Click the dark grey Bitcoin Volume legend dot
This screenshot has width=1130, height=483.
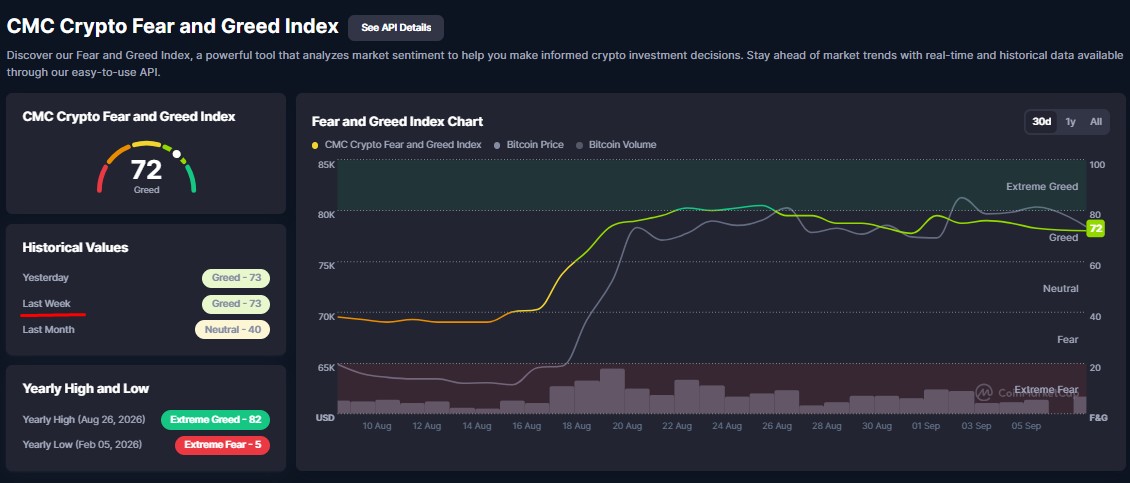tap(579, 146)
